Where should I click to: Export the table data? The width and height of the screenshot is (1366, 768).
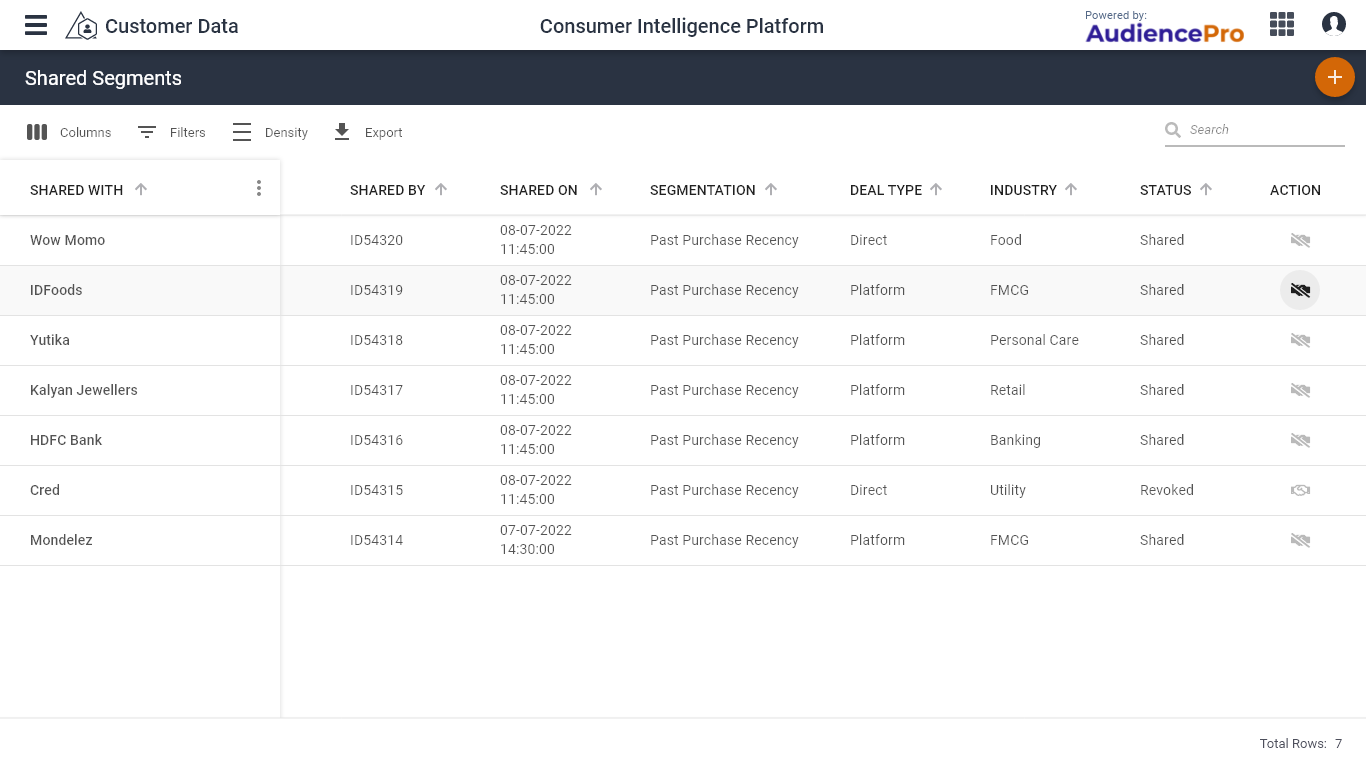pos(367,132)
